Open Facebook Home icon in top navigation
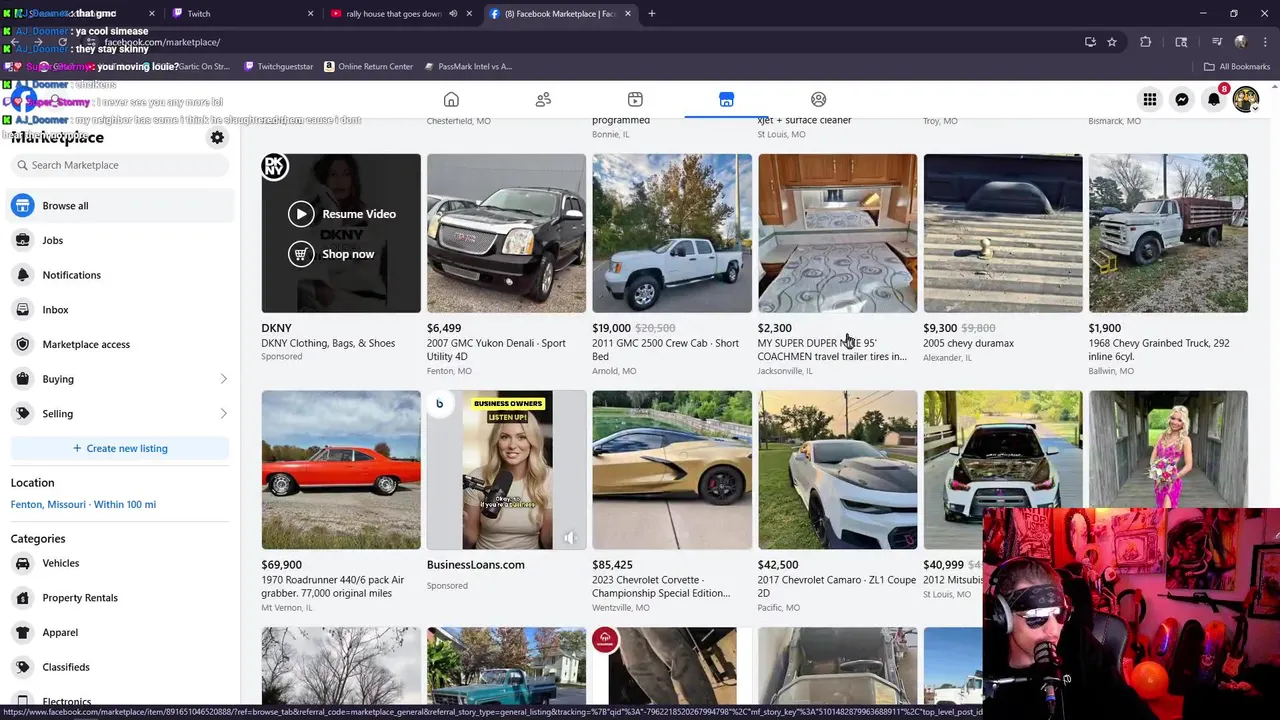Viewport: 1280px width, 720px height. (451, 100)
